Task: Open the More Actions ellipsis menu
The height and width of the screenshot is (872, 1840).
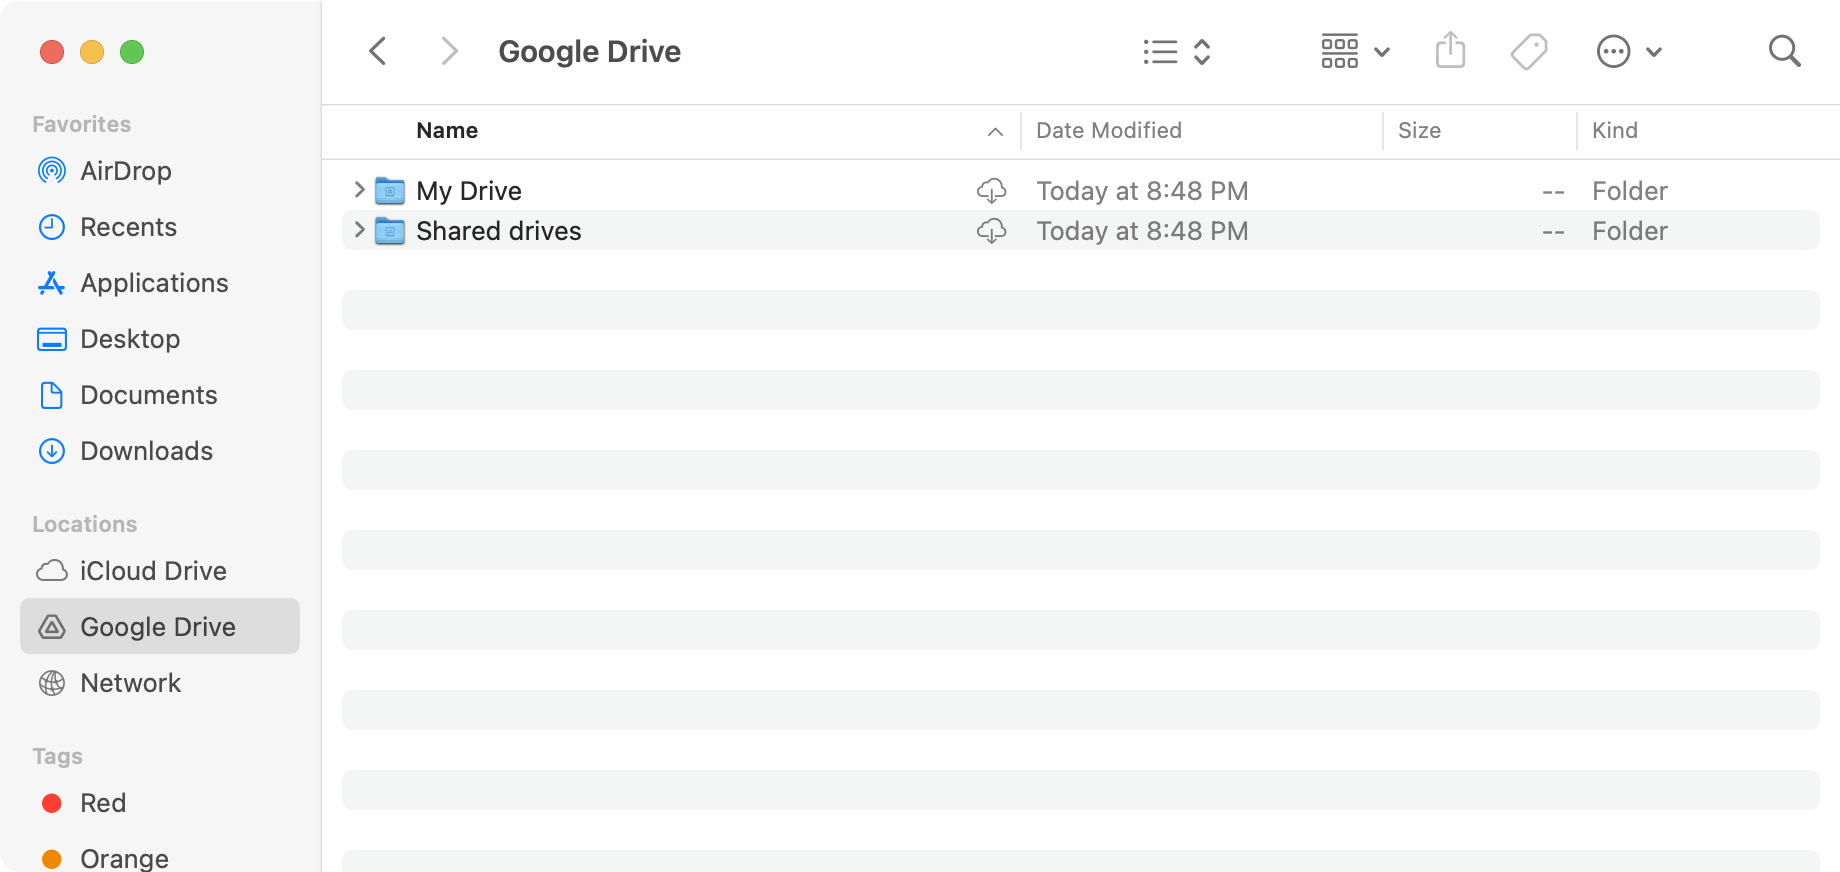Action: coord(1629,51)
